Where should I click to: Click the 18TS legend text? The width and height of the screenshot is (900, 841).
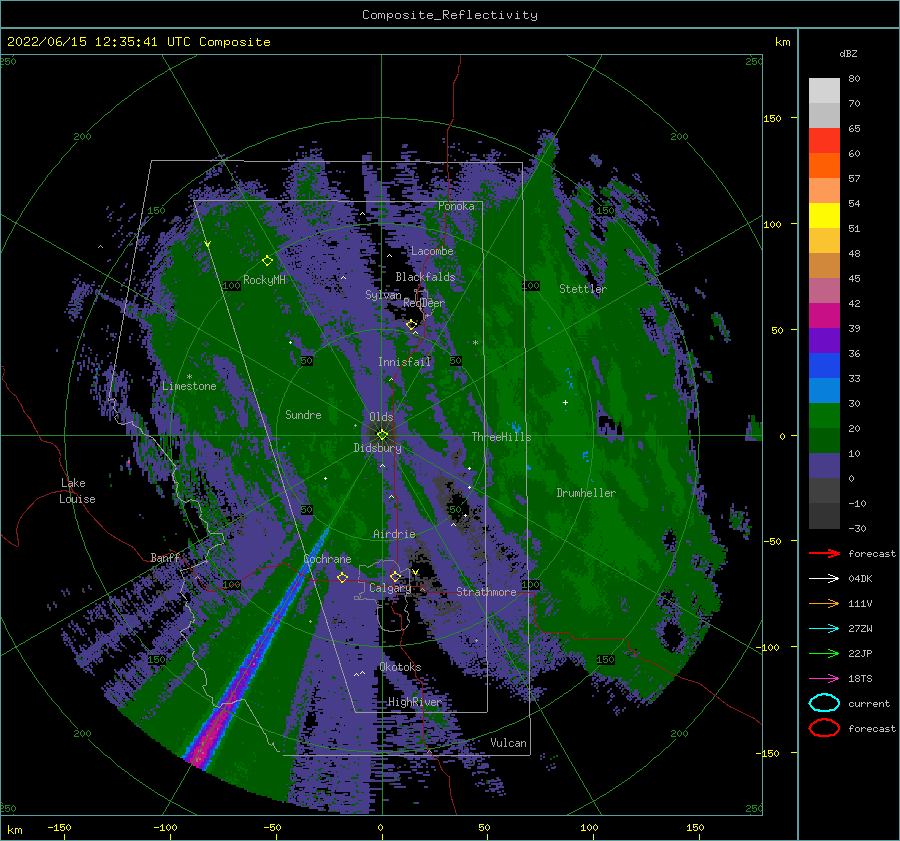pyautogui.click(x=860, y=679)
